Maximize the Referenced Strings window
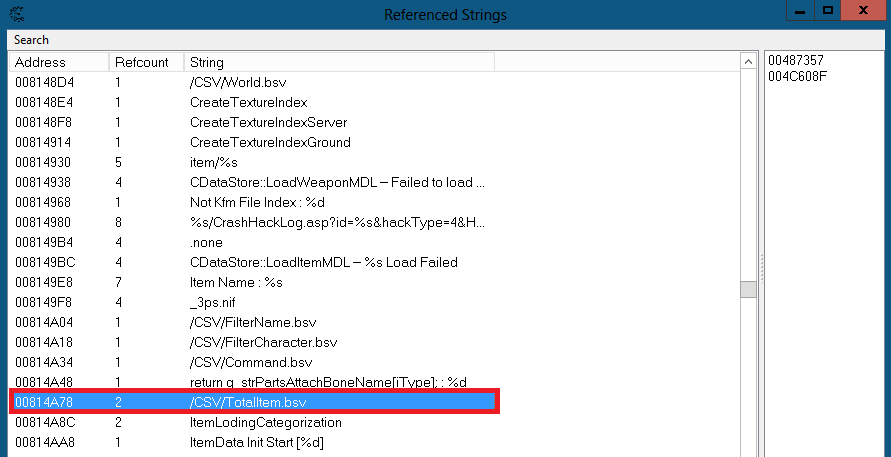Image resolution: width=891 pixels, height=457 pixels. click(x=828, y=11)
